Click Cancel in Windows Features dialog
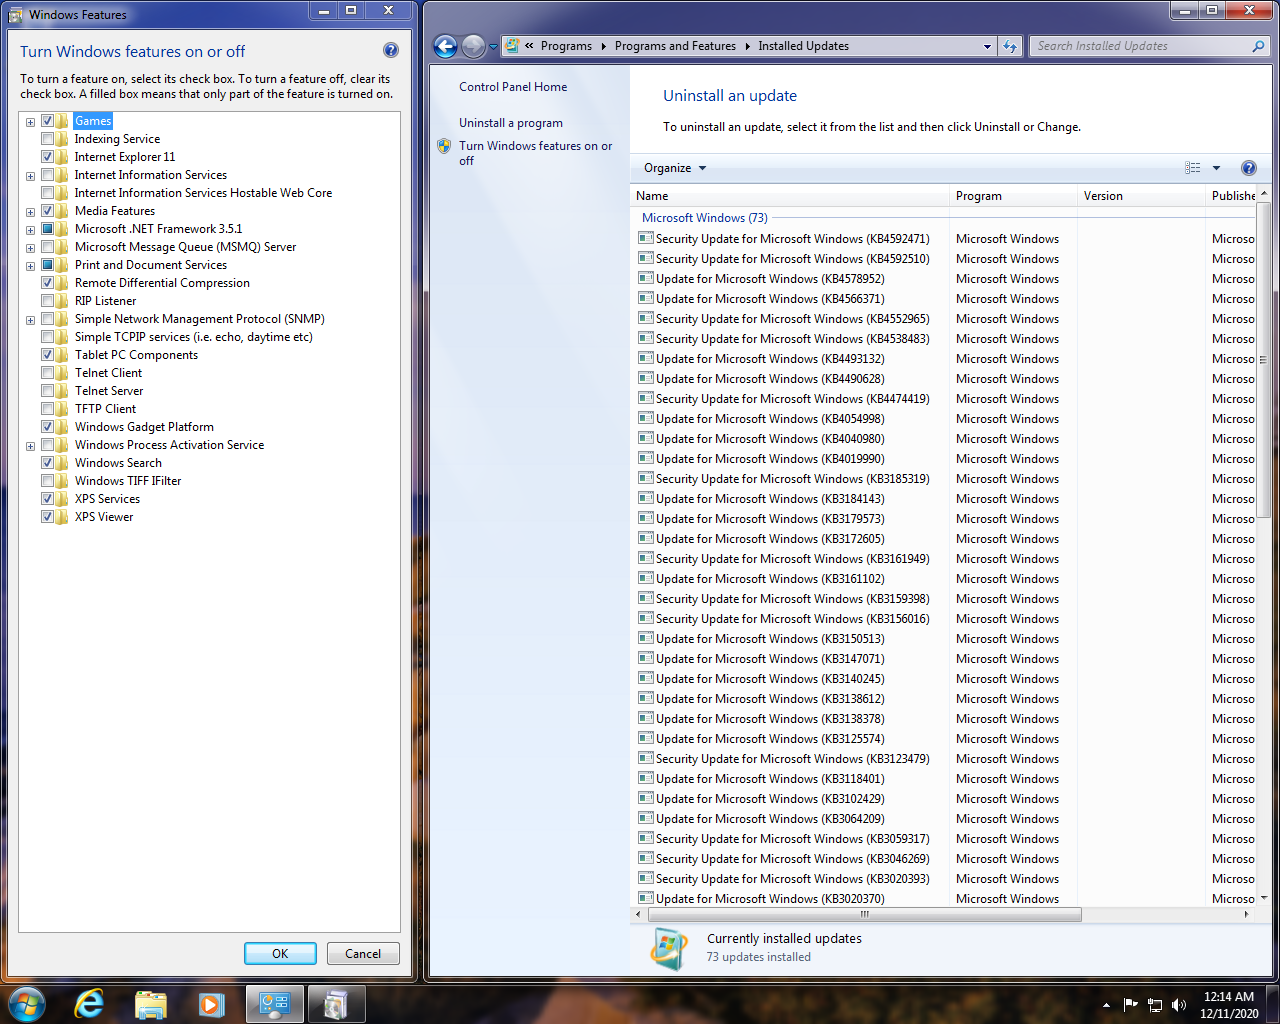Viewport: 1280px width, 1024px height. 363,953
